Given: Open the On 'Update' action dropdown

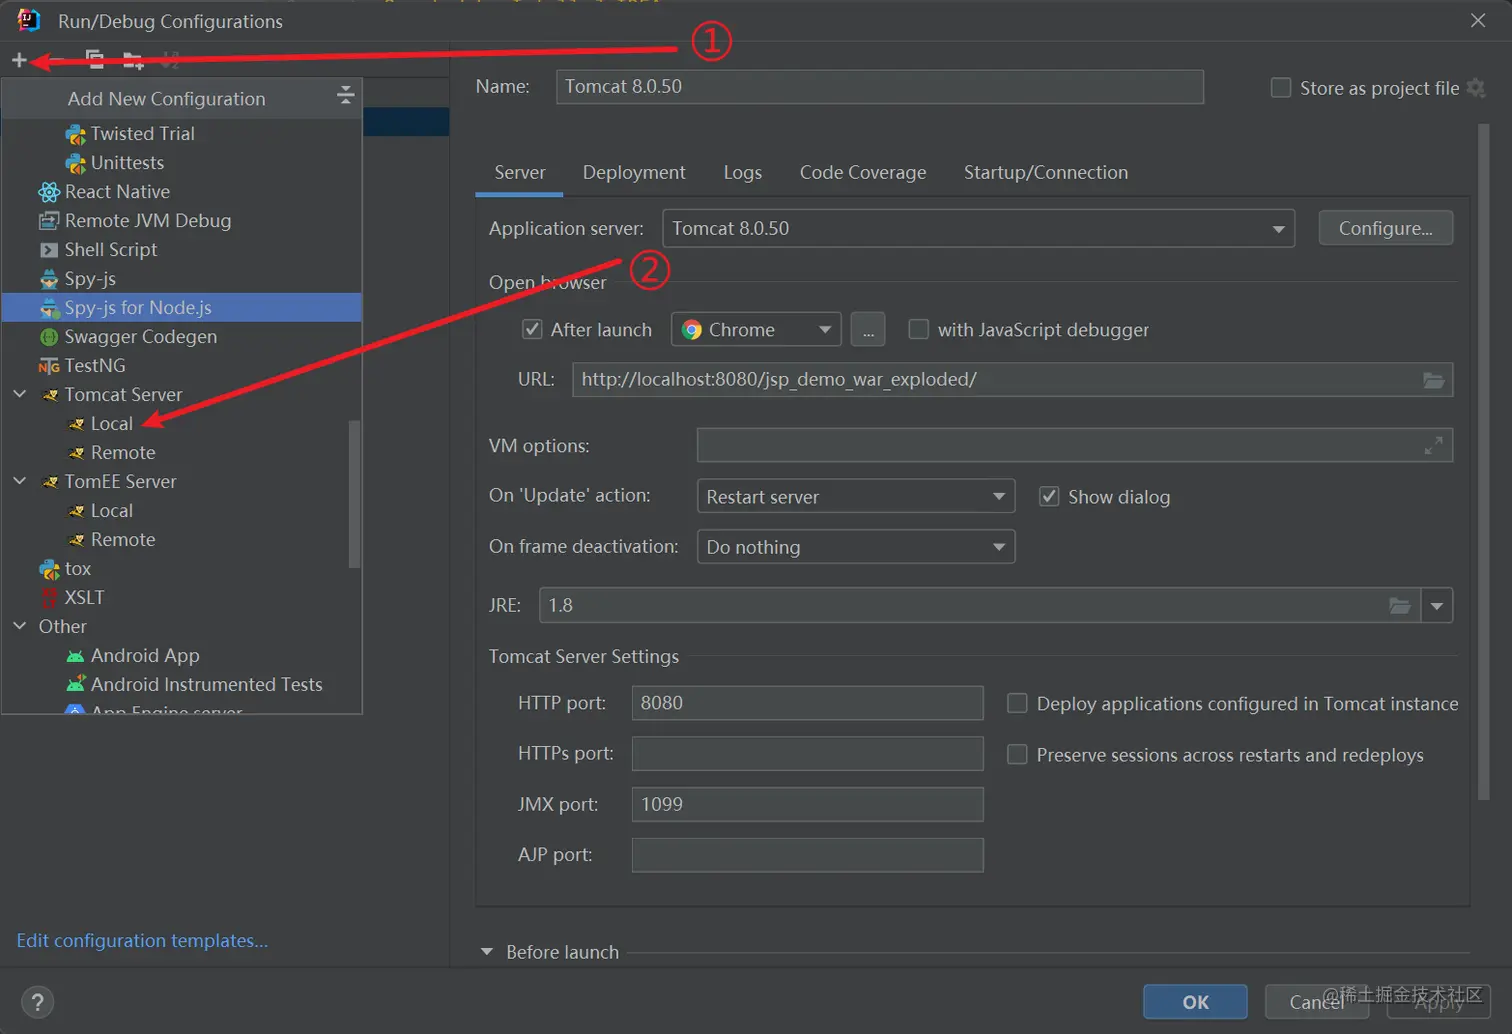Looking at the screenshot, I should point(855,496).
